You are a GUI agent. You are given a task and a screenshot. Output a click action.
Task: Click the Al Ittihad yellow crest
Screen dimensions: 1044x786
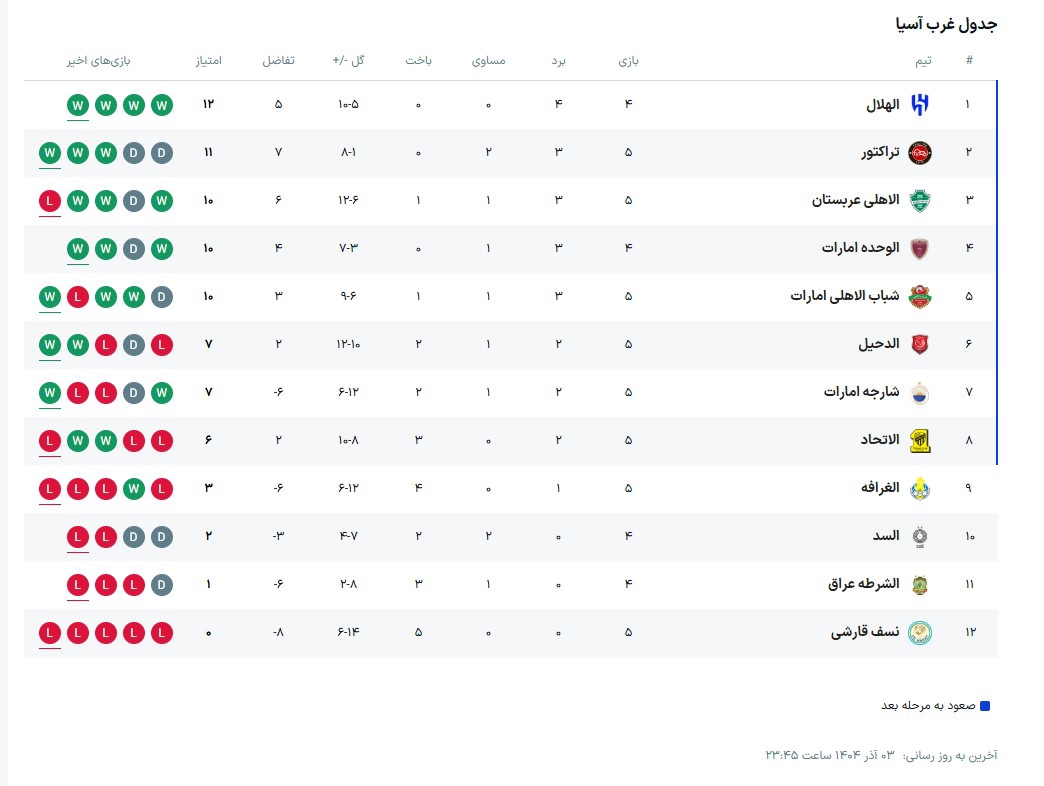[919, 440]
